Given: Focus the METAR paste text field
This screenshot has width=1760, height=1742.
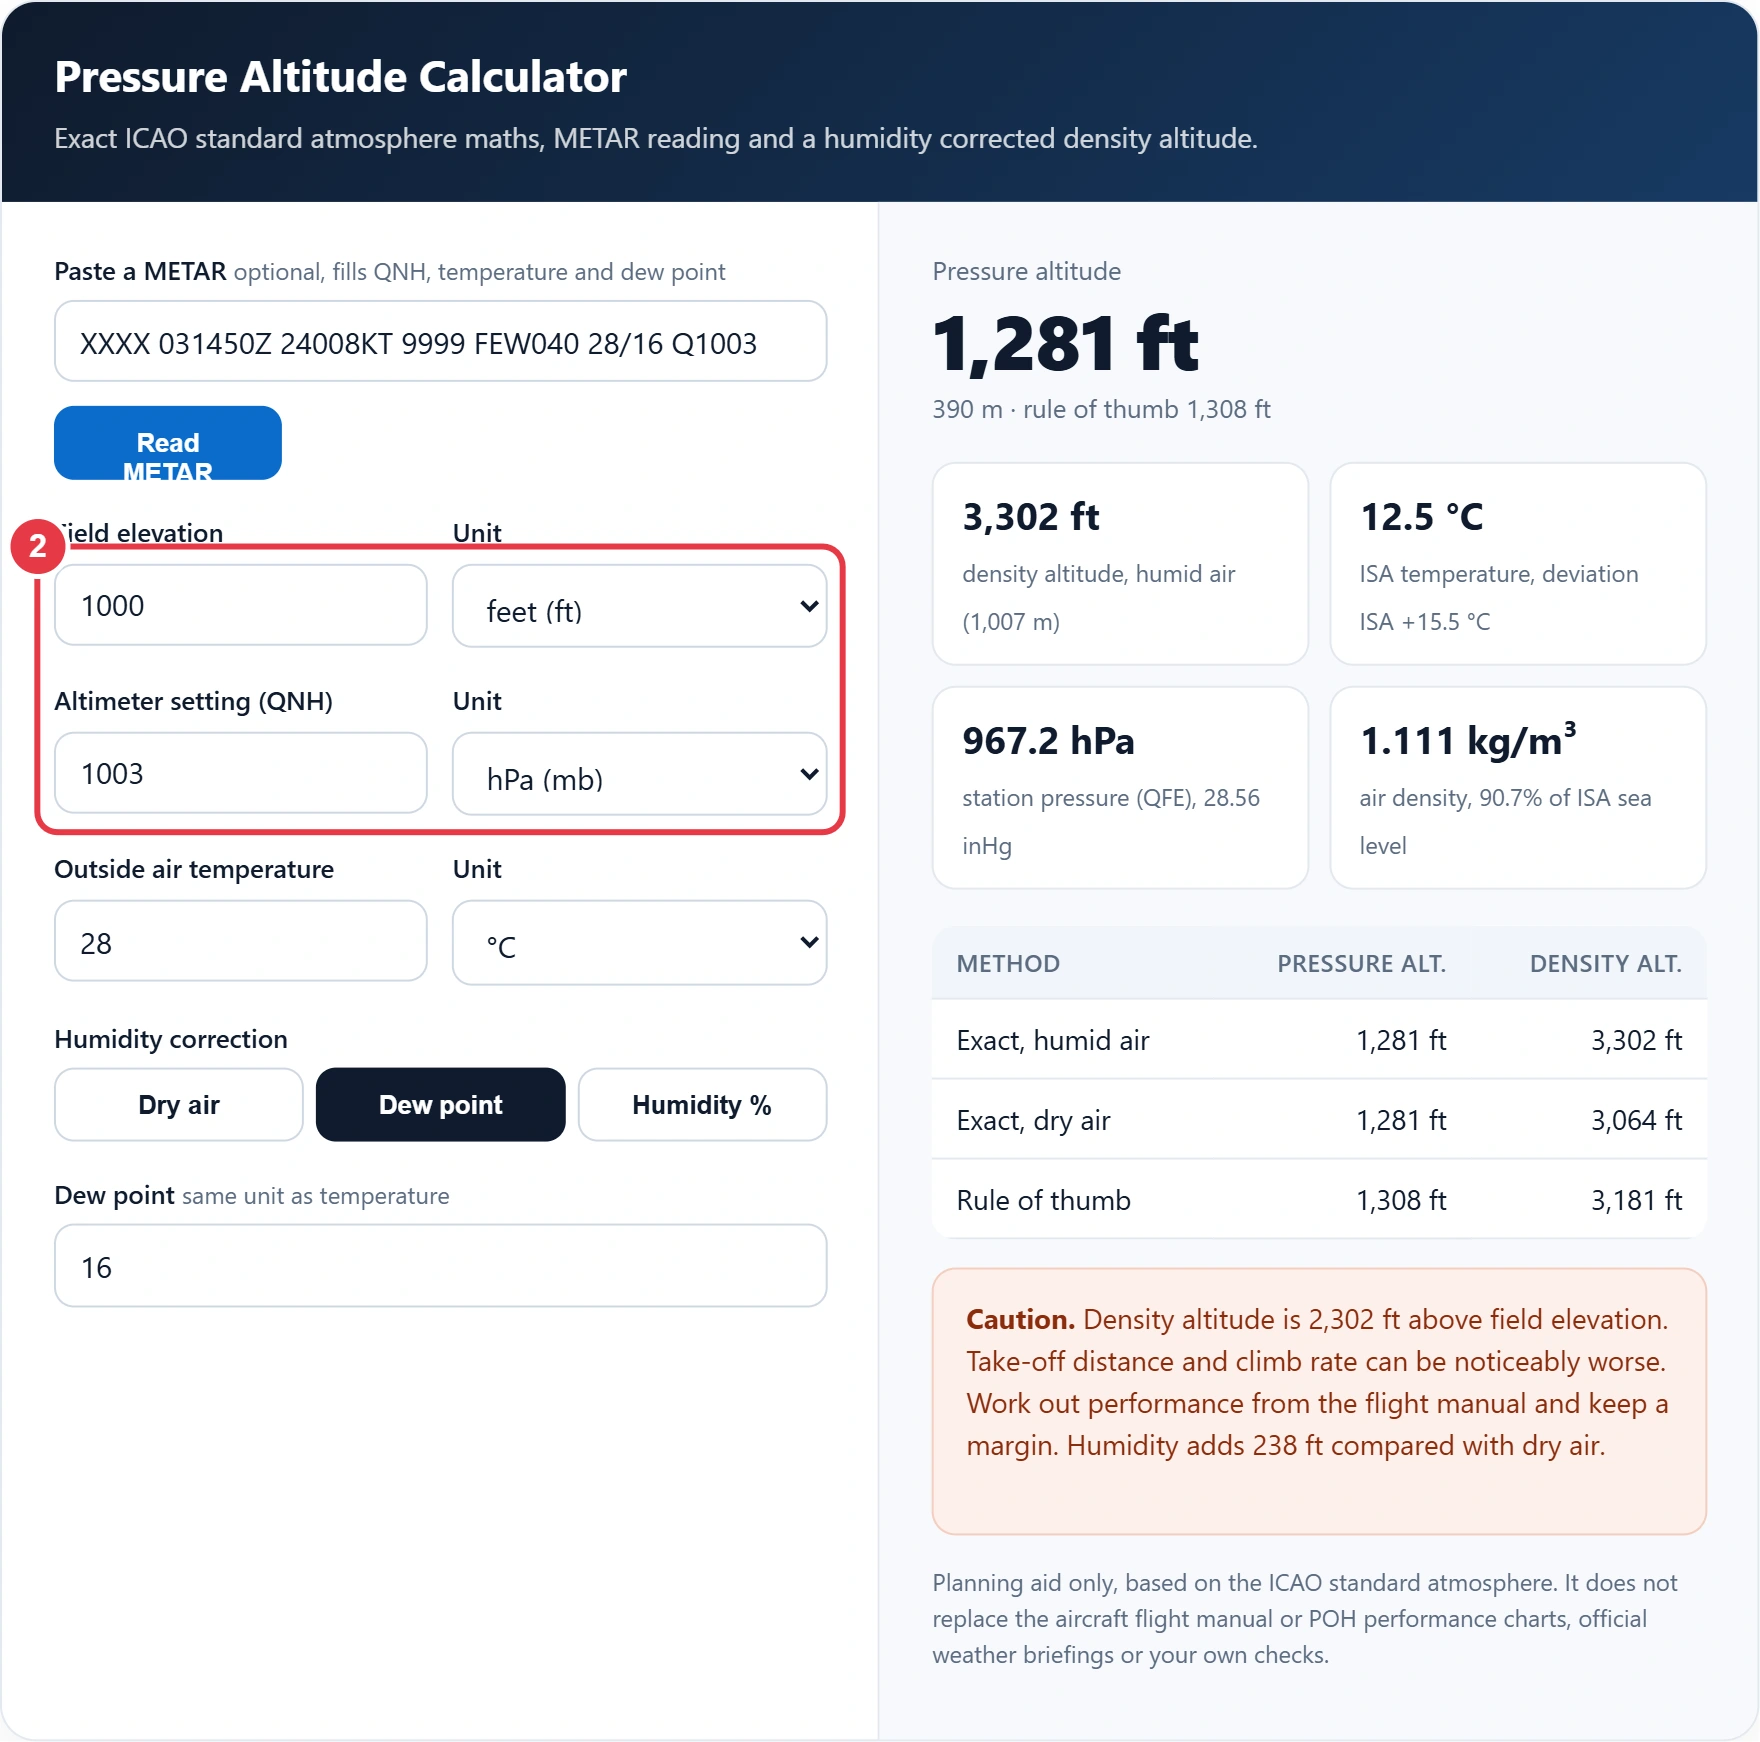Looking at the screenshot, I should point(441,342).
